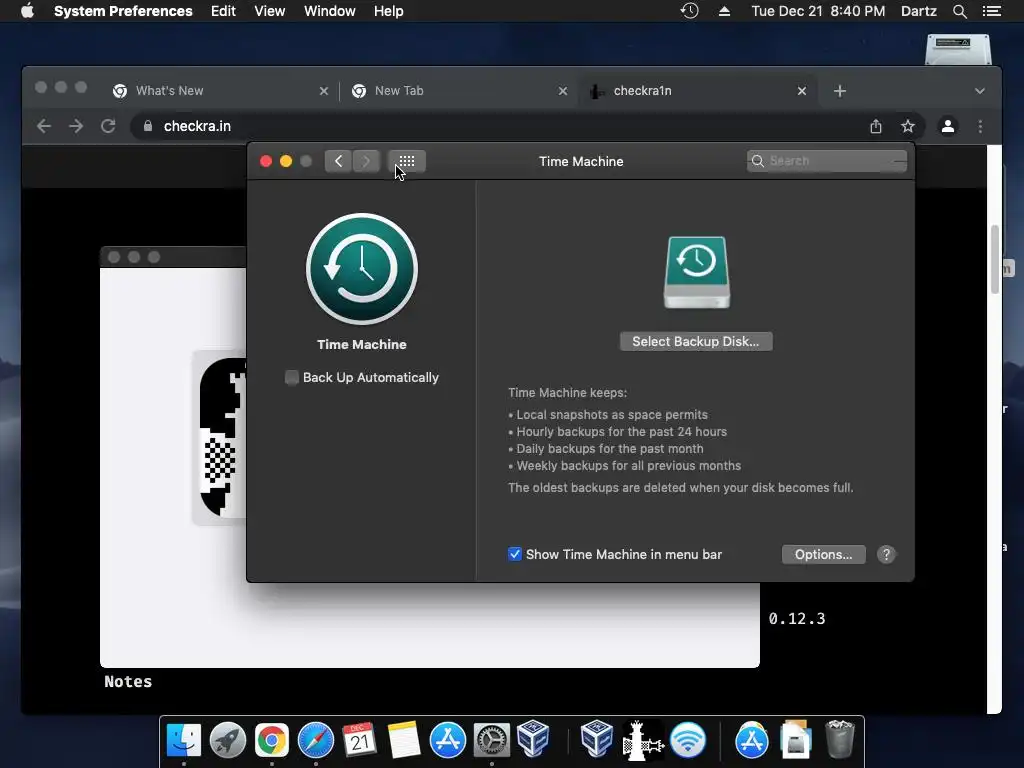Open the Edit menu
Viewport: 1024px width, 768px height.
pos(223,11)
